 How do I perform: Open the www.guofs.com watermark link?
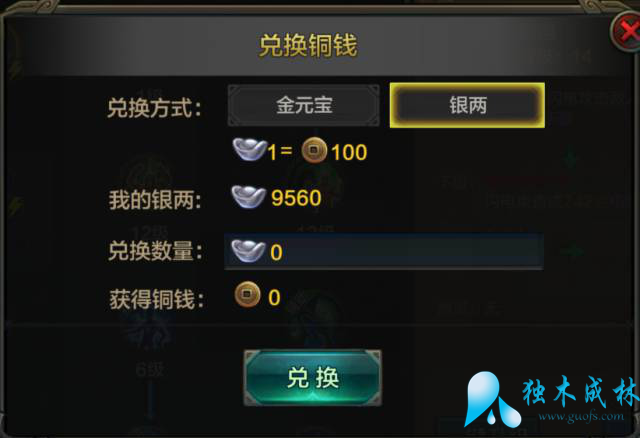coord(581,417)
